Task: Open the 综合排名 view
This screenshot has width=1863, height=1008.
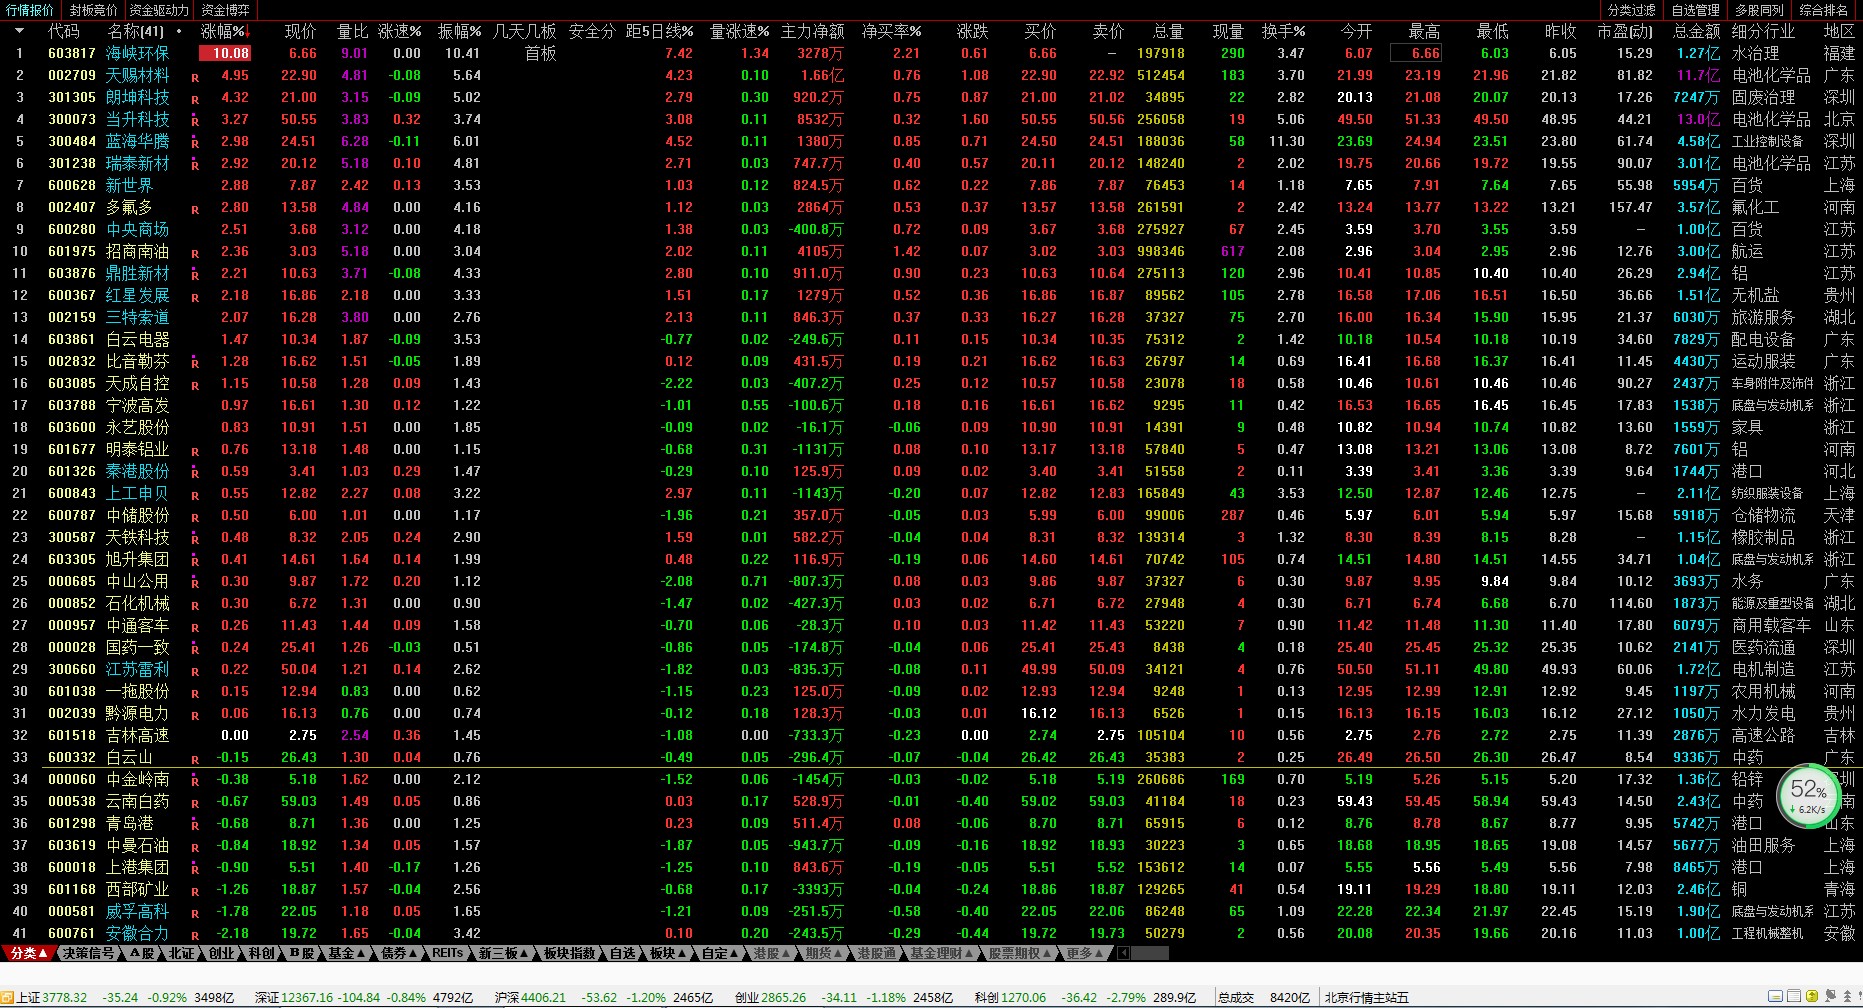Action: pos(1824,10)
